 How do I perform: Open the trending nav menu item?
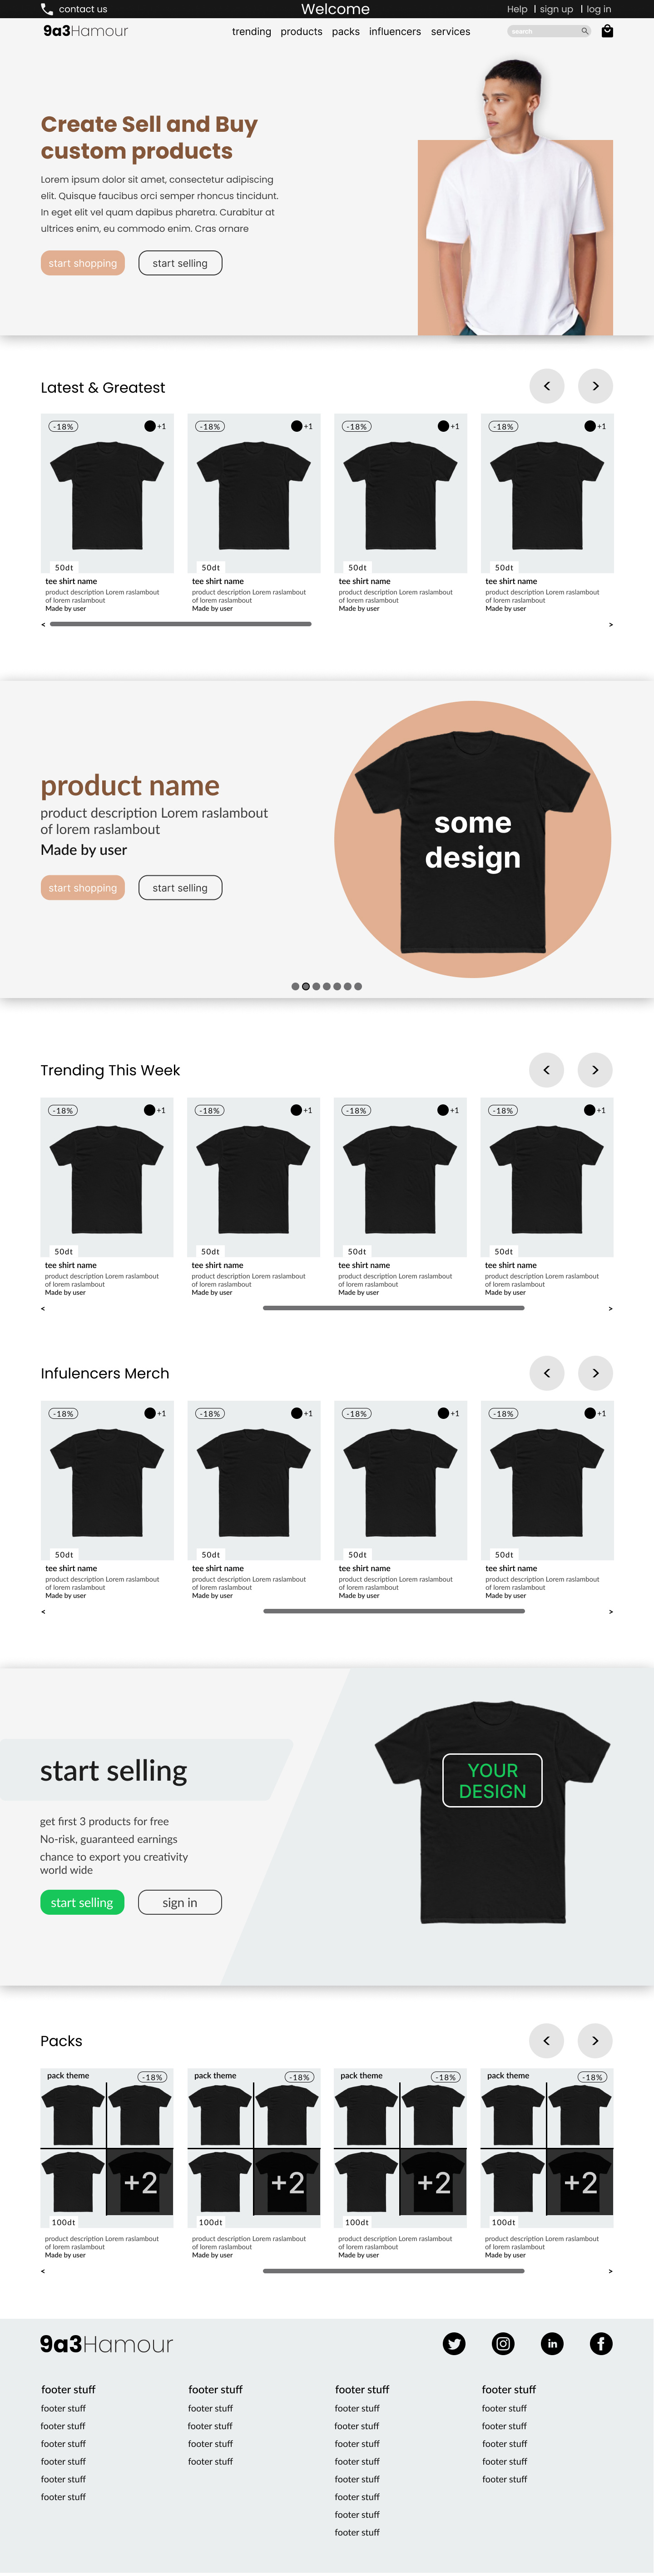pyautogui.click(x=252, y=32)
